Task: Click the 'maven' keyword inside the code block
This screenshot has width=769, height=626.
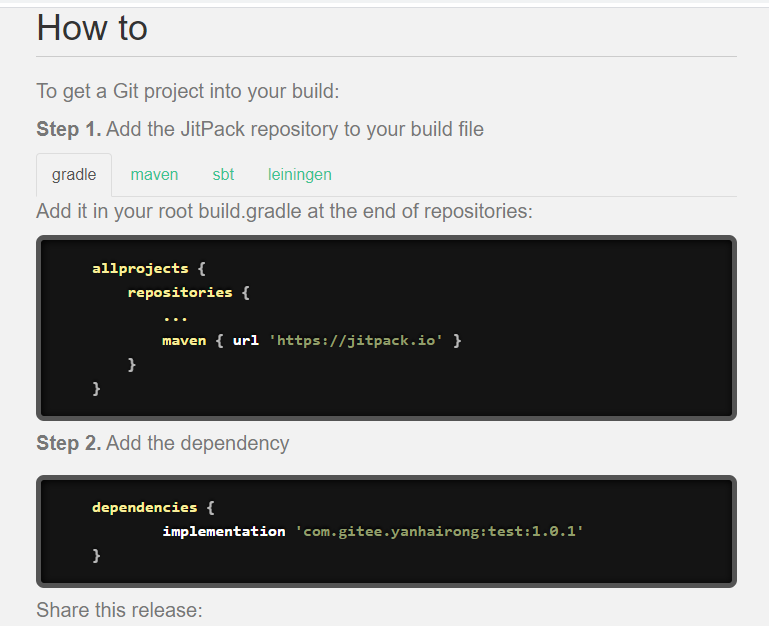Action: [184, 340]
